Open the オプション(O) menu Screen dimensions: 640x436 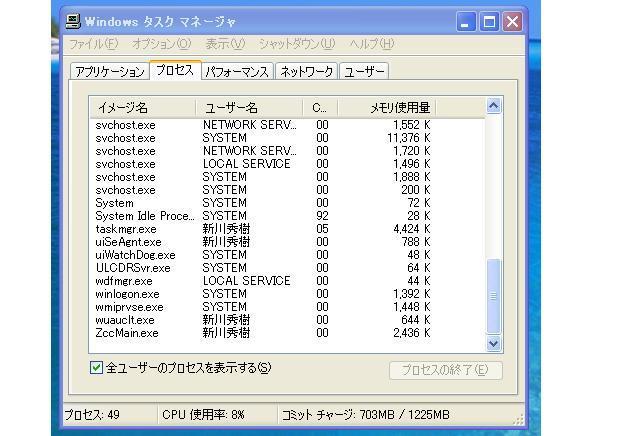pyautogui.click(x=162, y=44)
